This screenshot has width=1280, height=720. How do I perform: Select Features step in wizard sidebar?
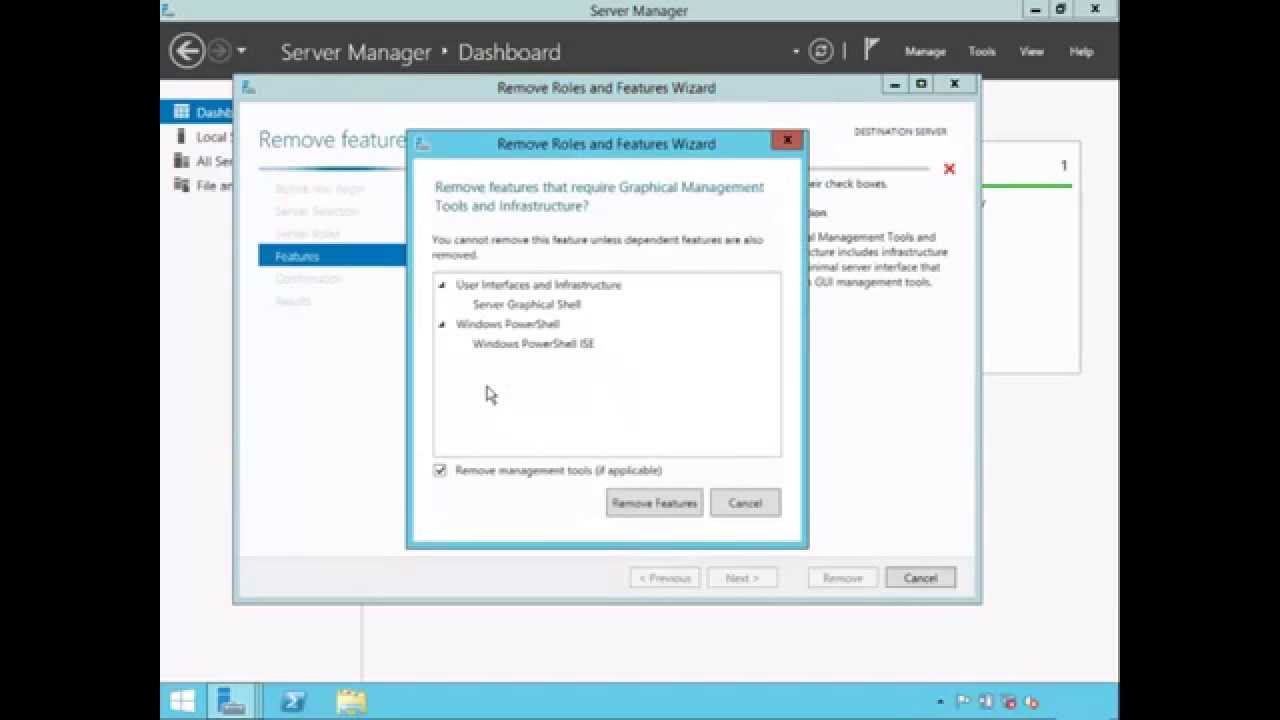click(x=332, y=256)
